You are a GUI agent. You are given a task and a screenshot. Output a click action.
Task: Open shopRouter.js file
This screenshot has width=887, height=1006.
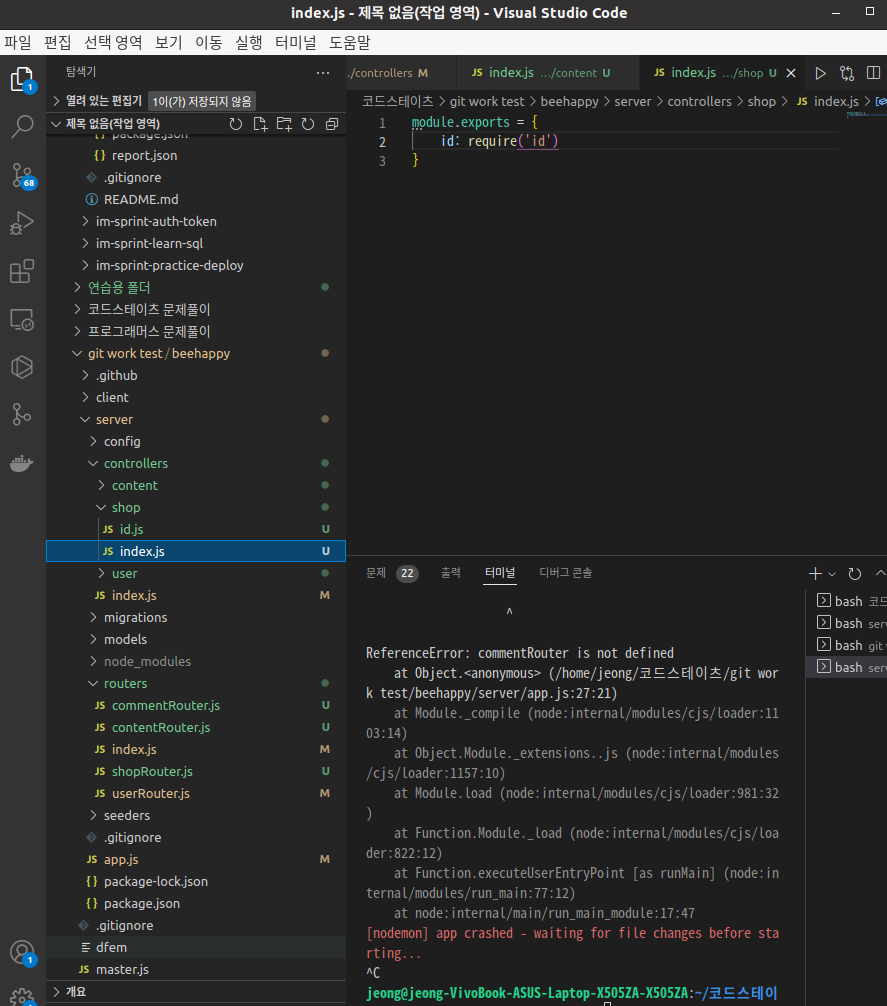click(152, 772)
